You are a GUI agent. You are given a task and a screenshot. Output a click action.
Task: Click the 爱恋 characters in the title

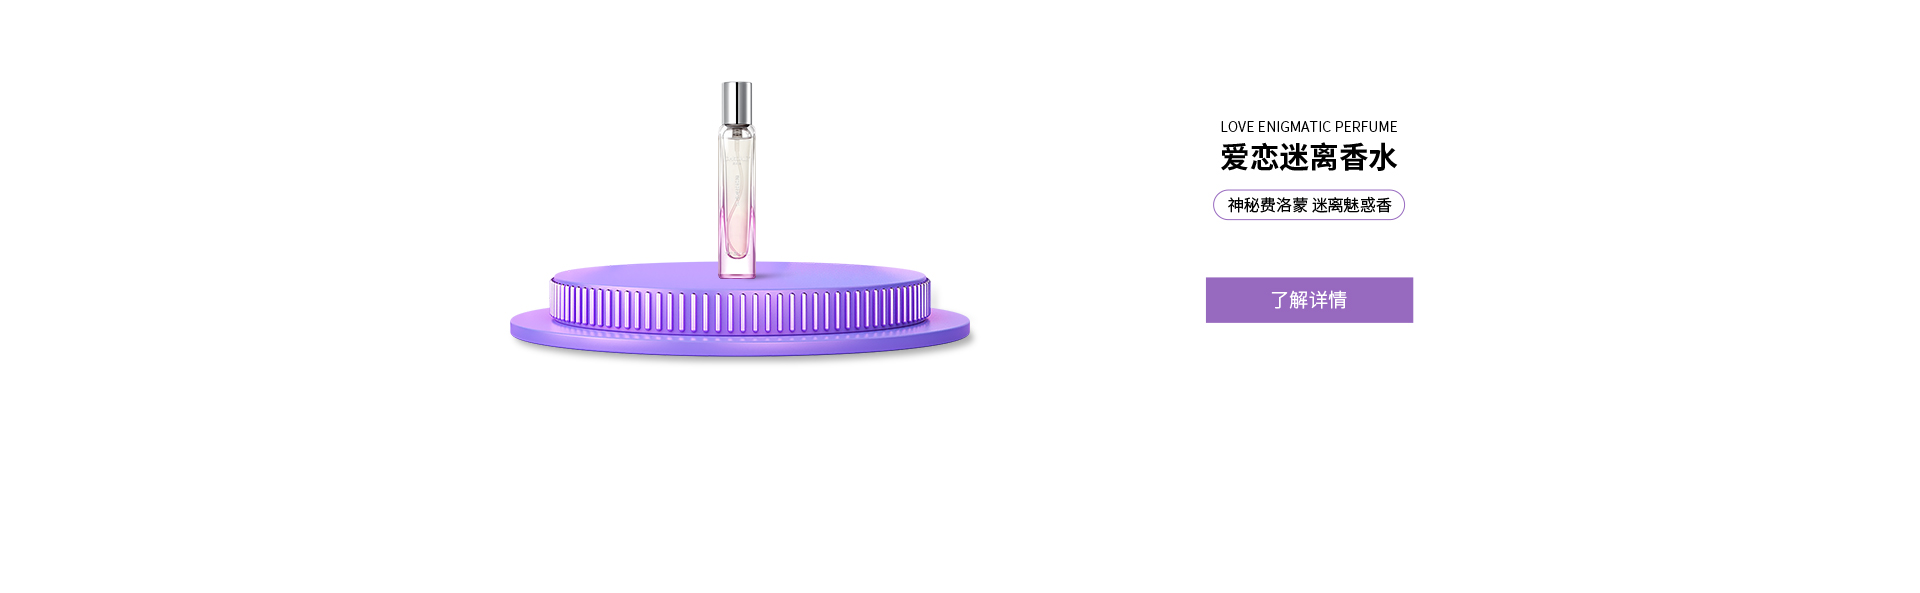pyautogui.click(x=1249, y=158)
